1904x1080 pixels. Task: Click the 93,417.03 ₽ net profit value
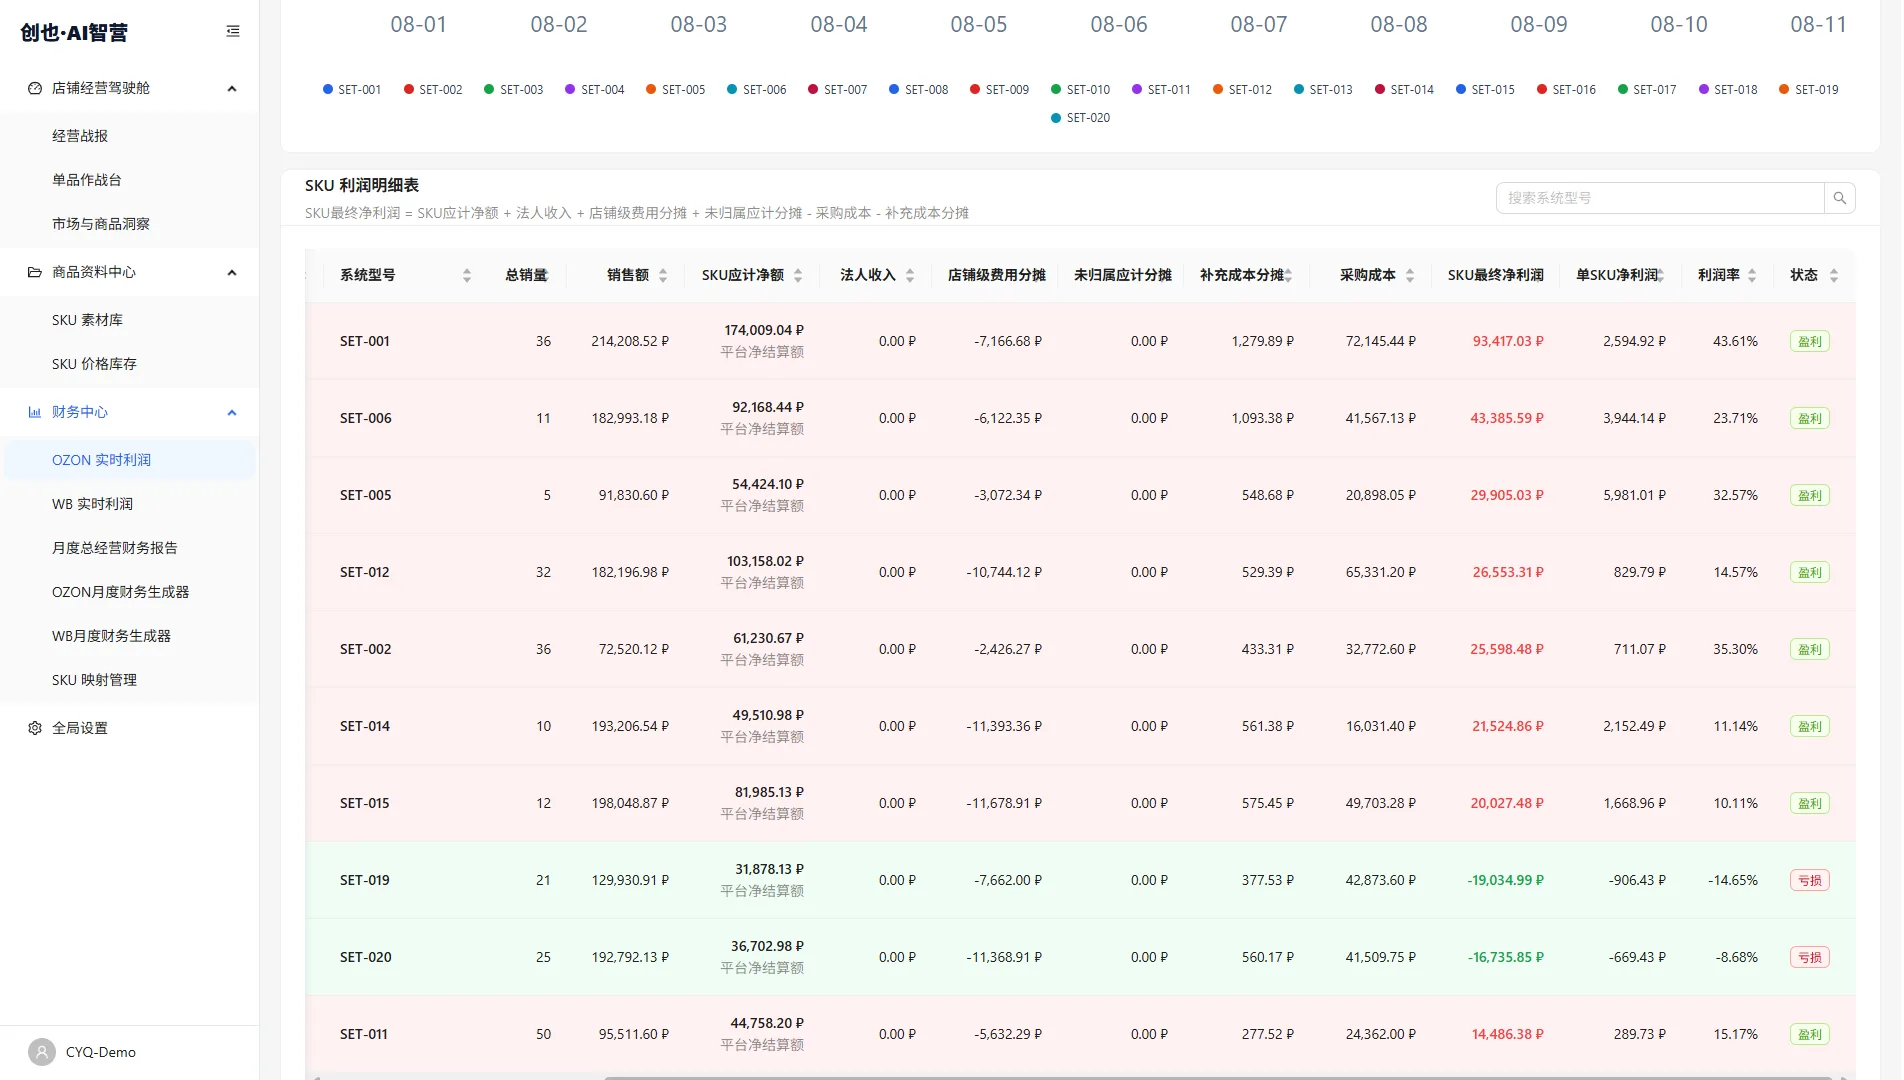(x=1508, y=341)
